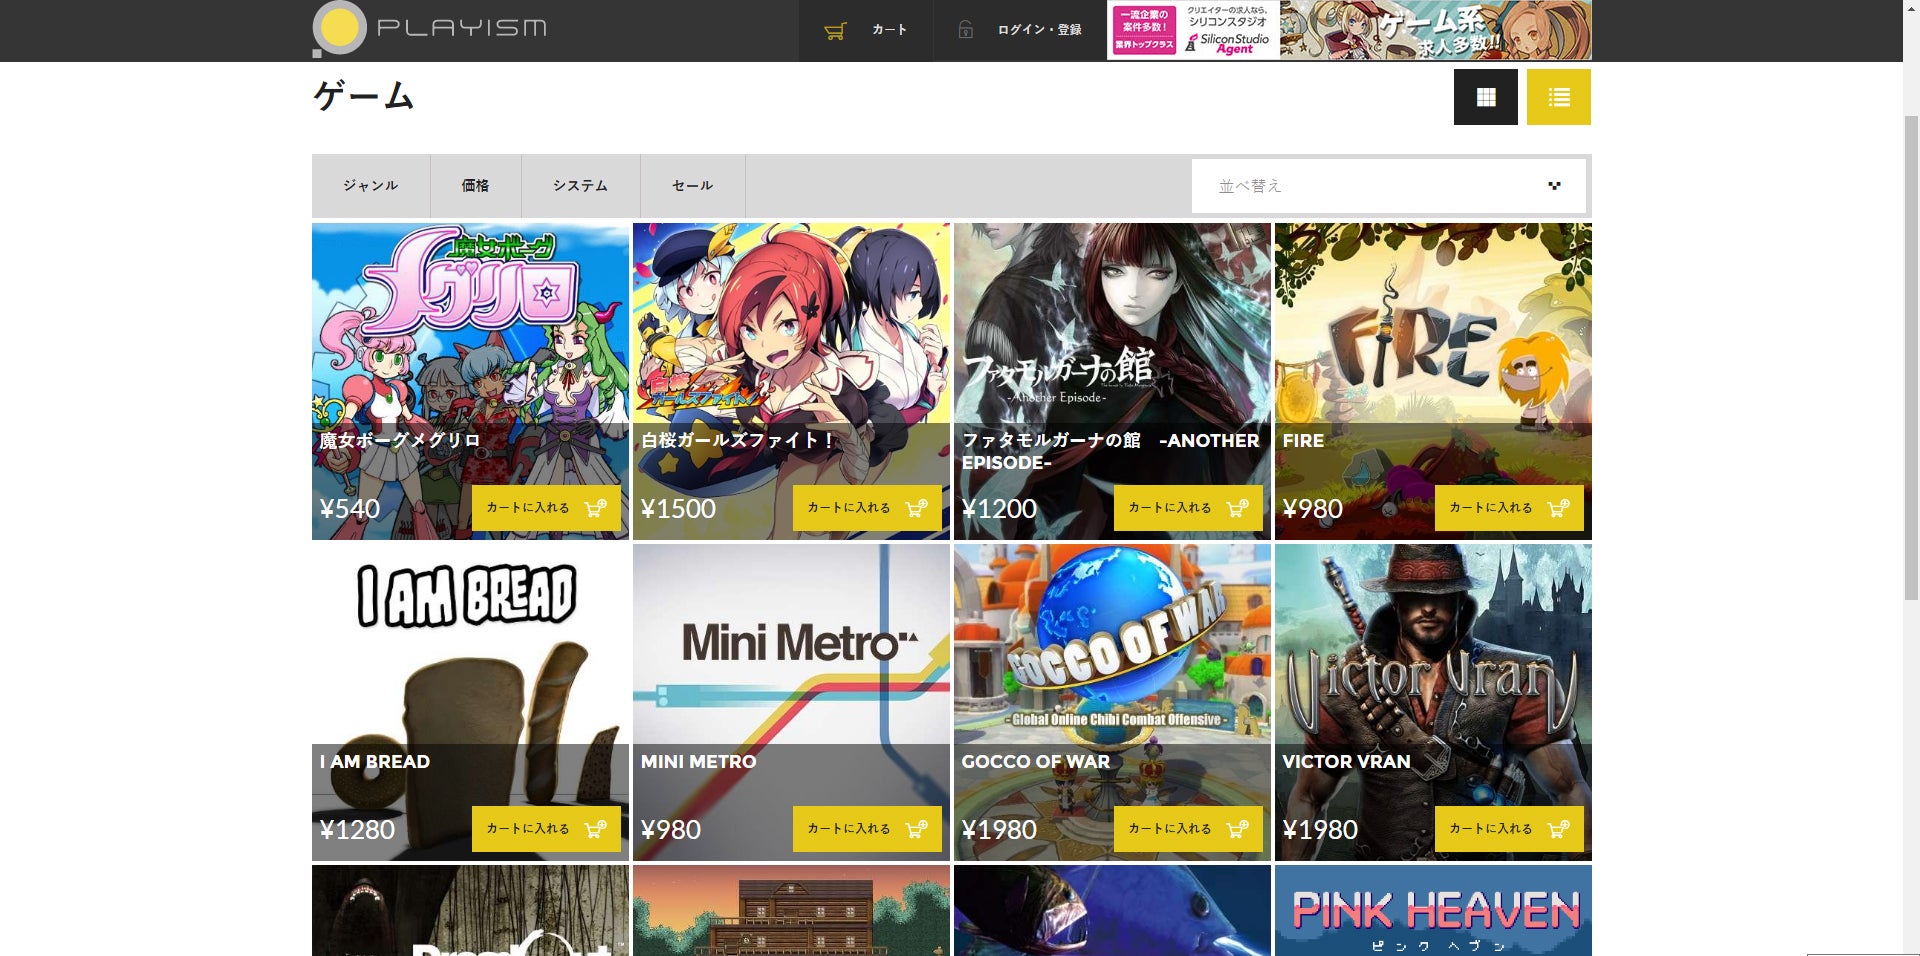Expand the 価格 (price) filter

[475, 186]
